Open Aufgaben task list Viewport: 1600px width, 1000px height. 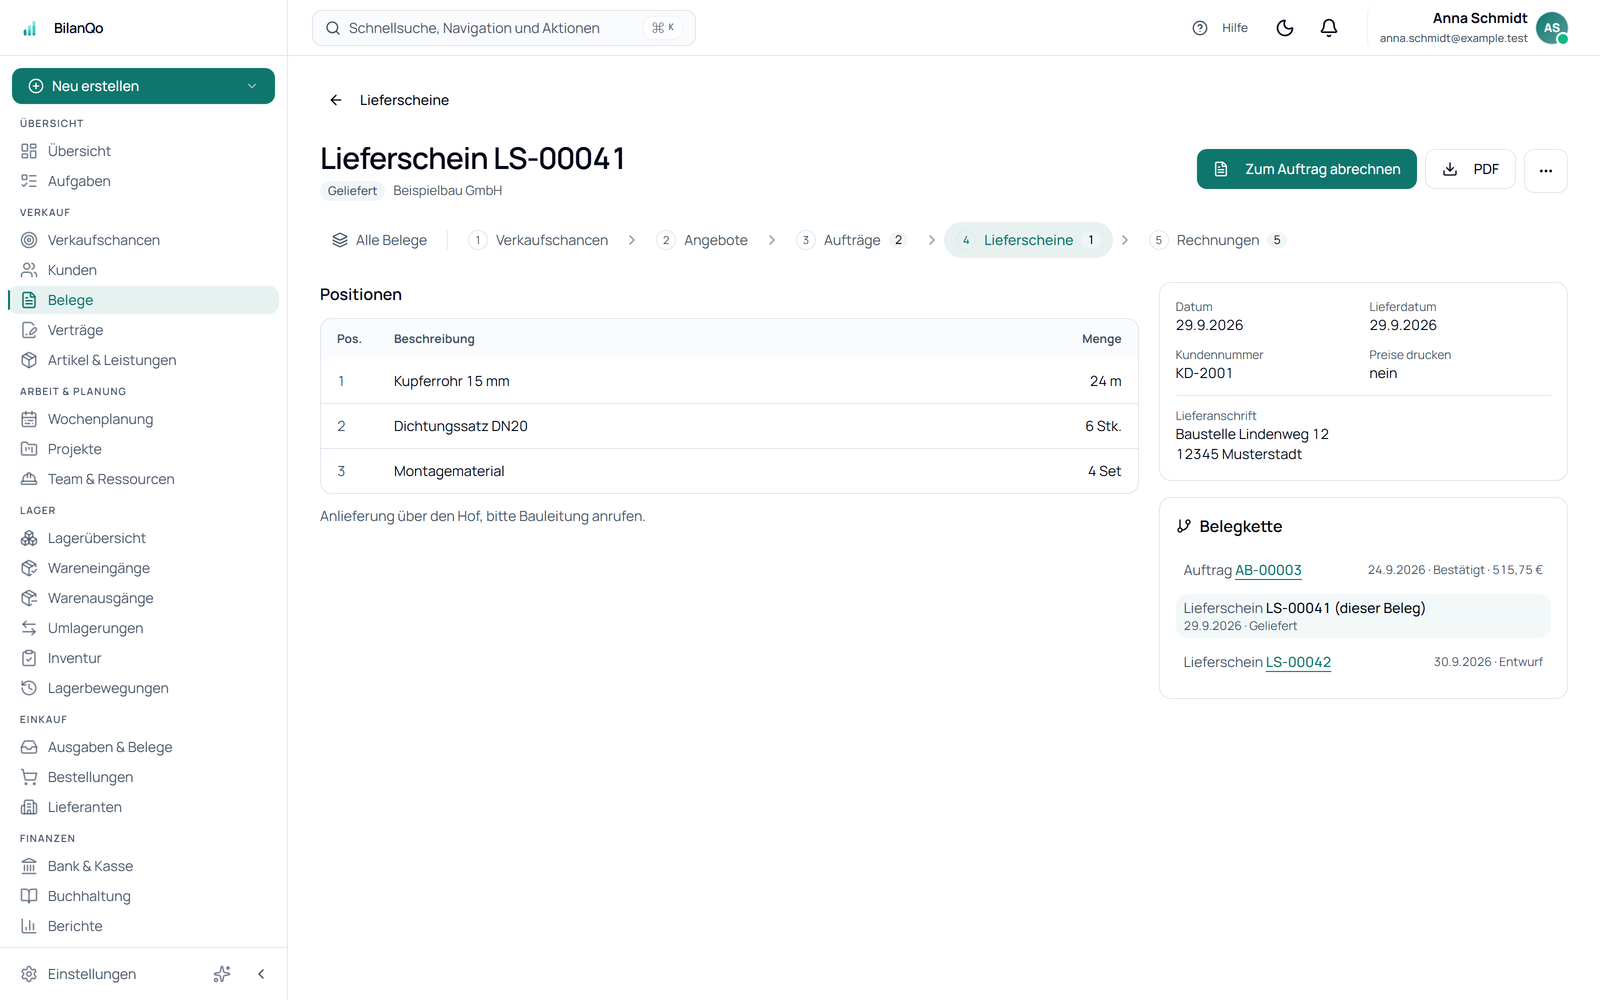(x=143, y=181)
